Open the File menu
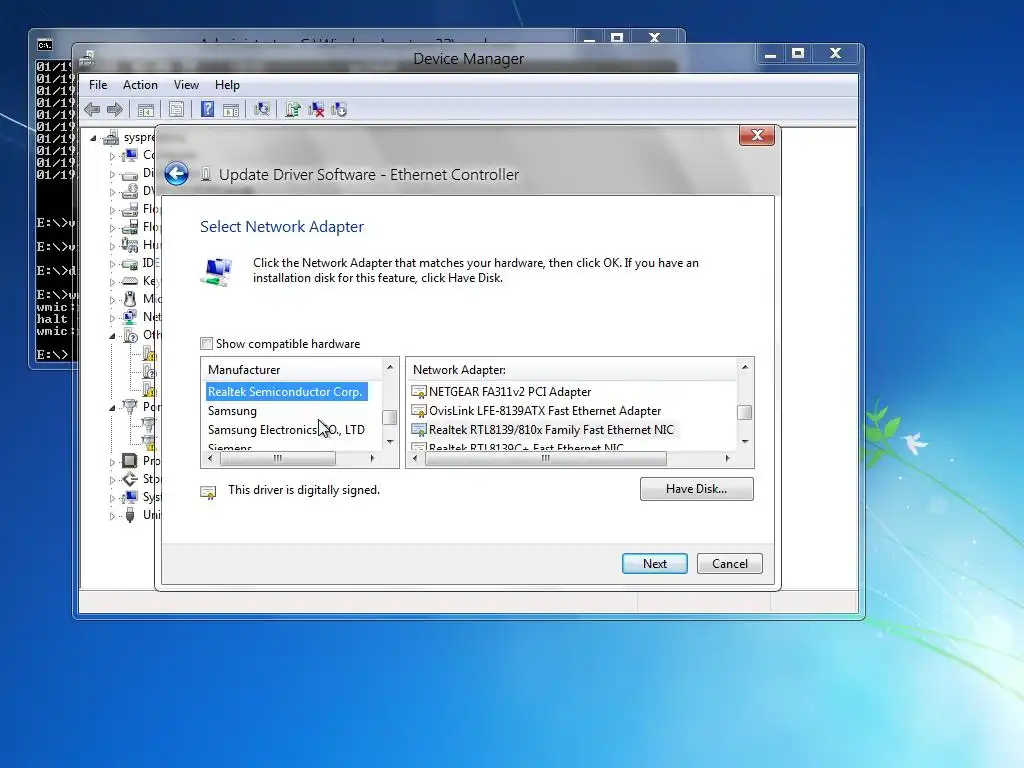 coord(98,85)
